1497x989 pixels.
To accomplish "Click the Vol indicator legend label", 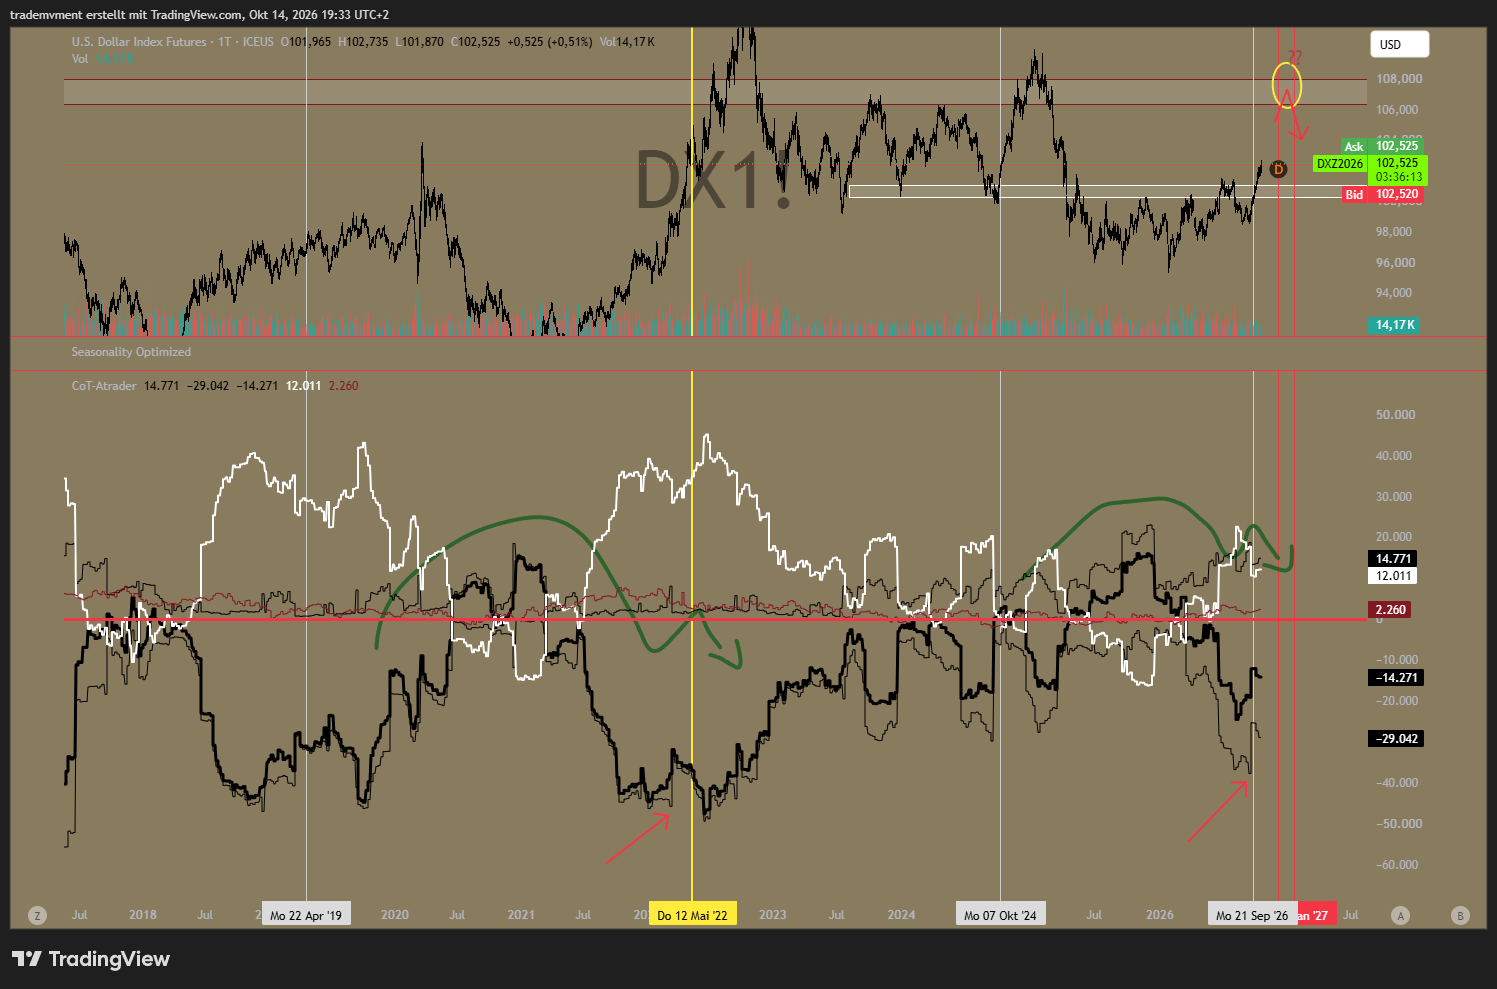I will tap(80, 59).
